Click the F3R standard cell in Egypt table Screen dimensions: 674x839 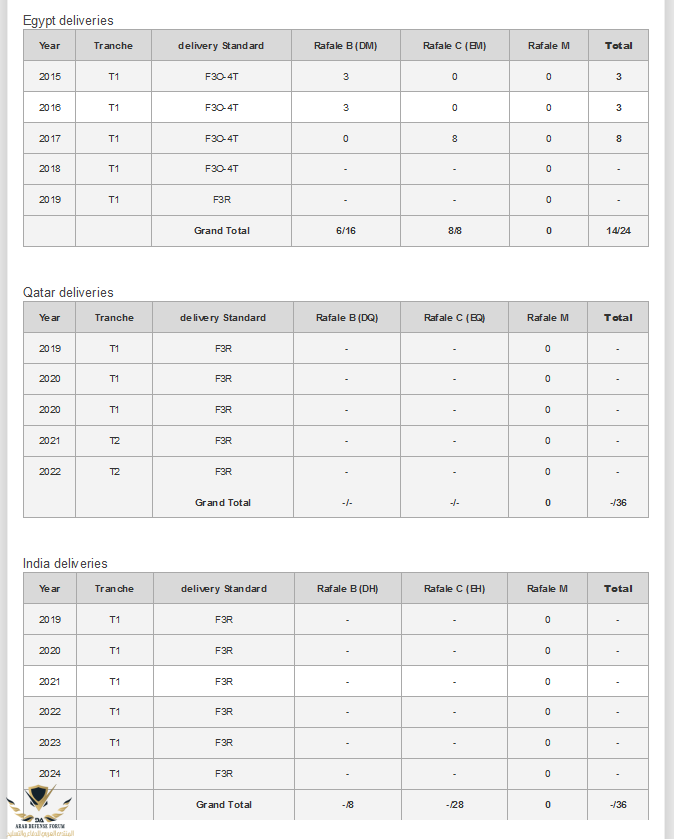(221, 199)
